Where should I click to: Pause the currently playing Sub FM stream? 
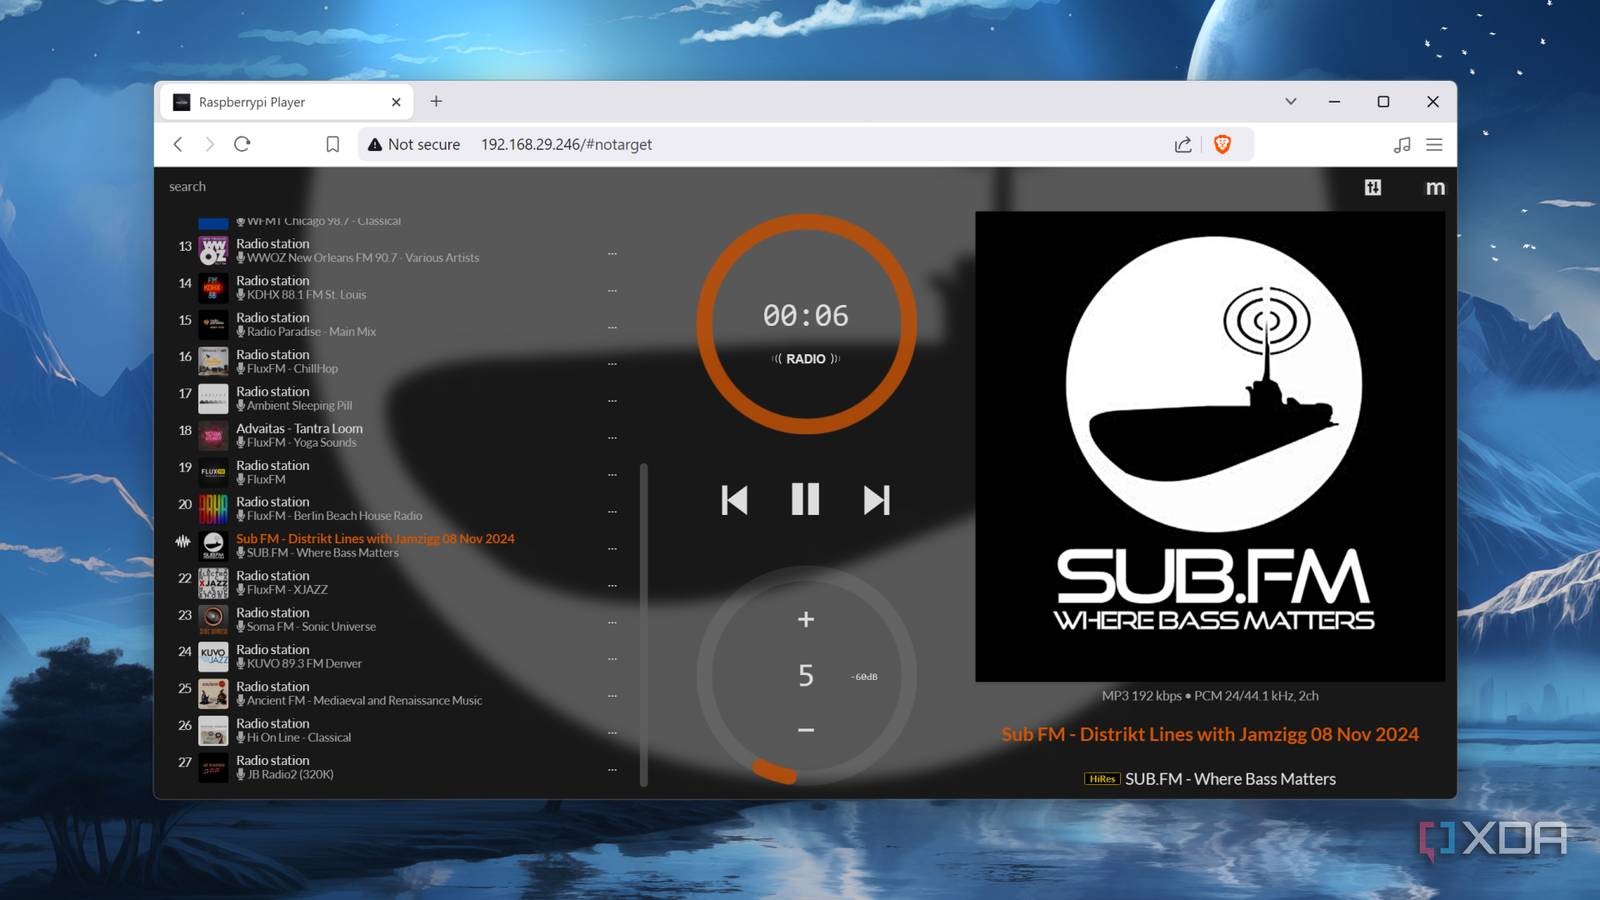[805, 501]
